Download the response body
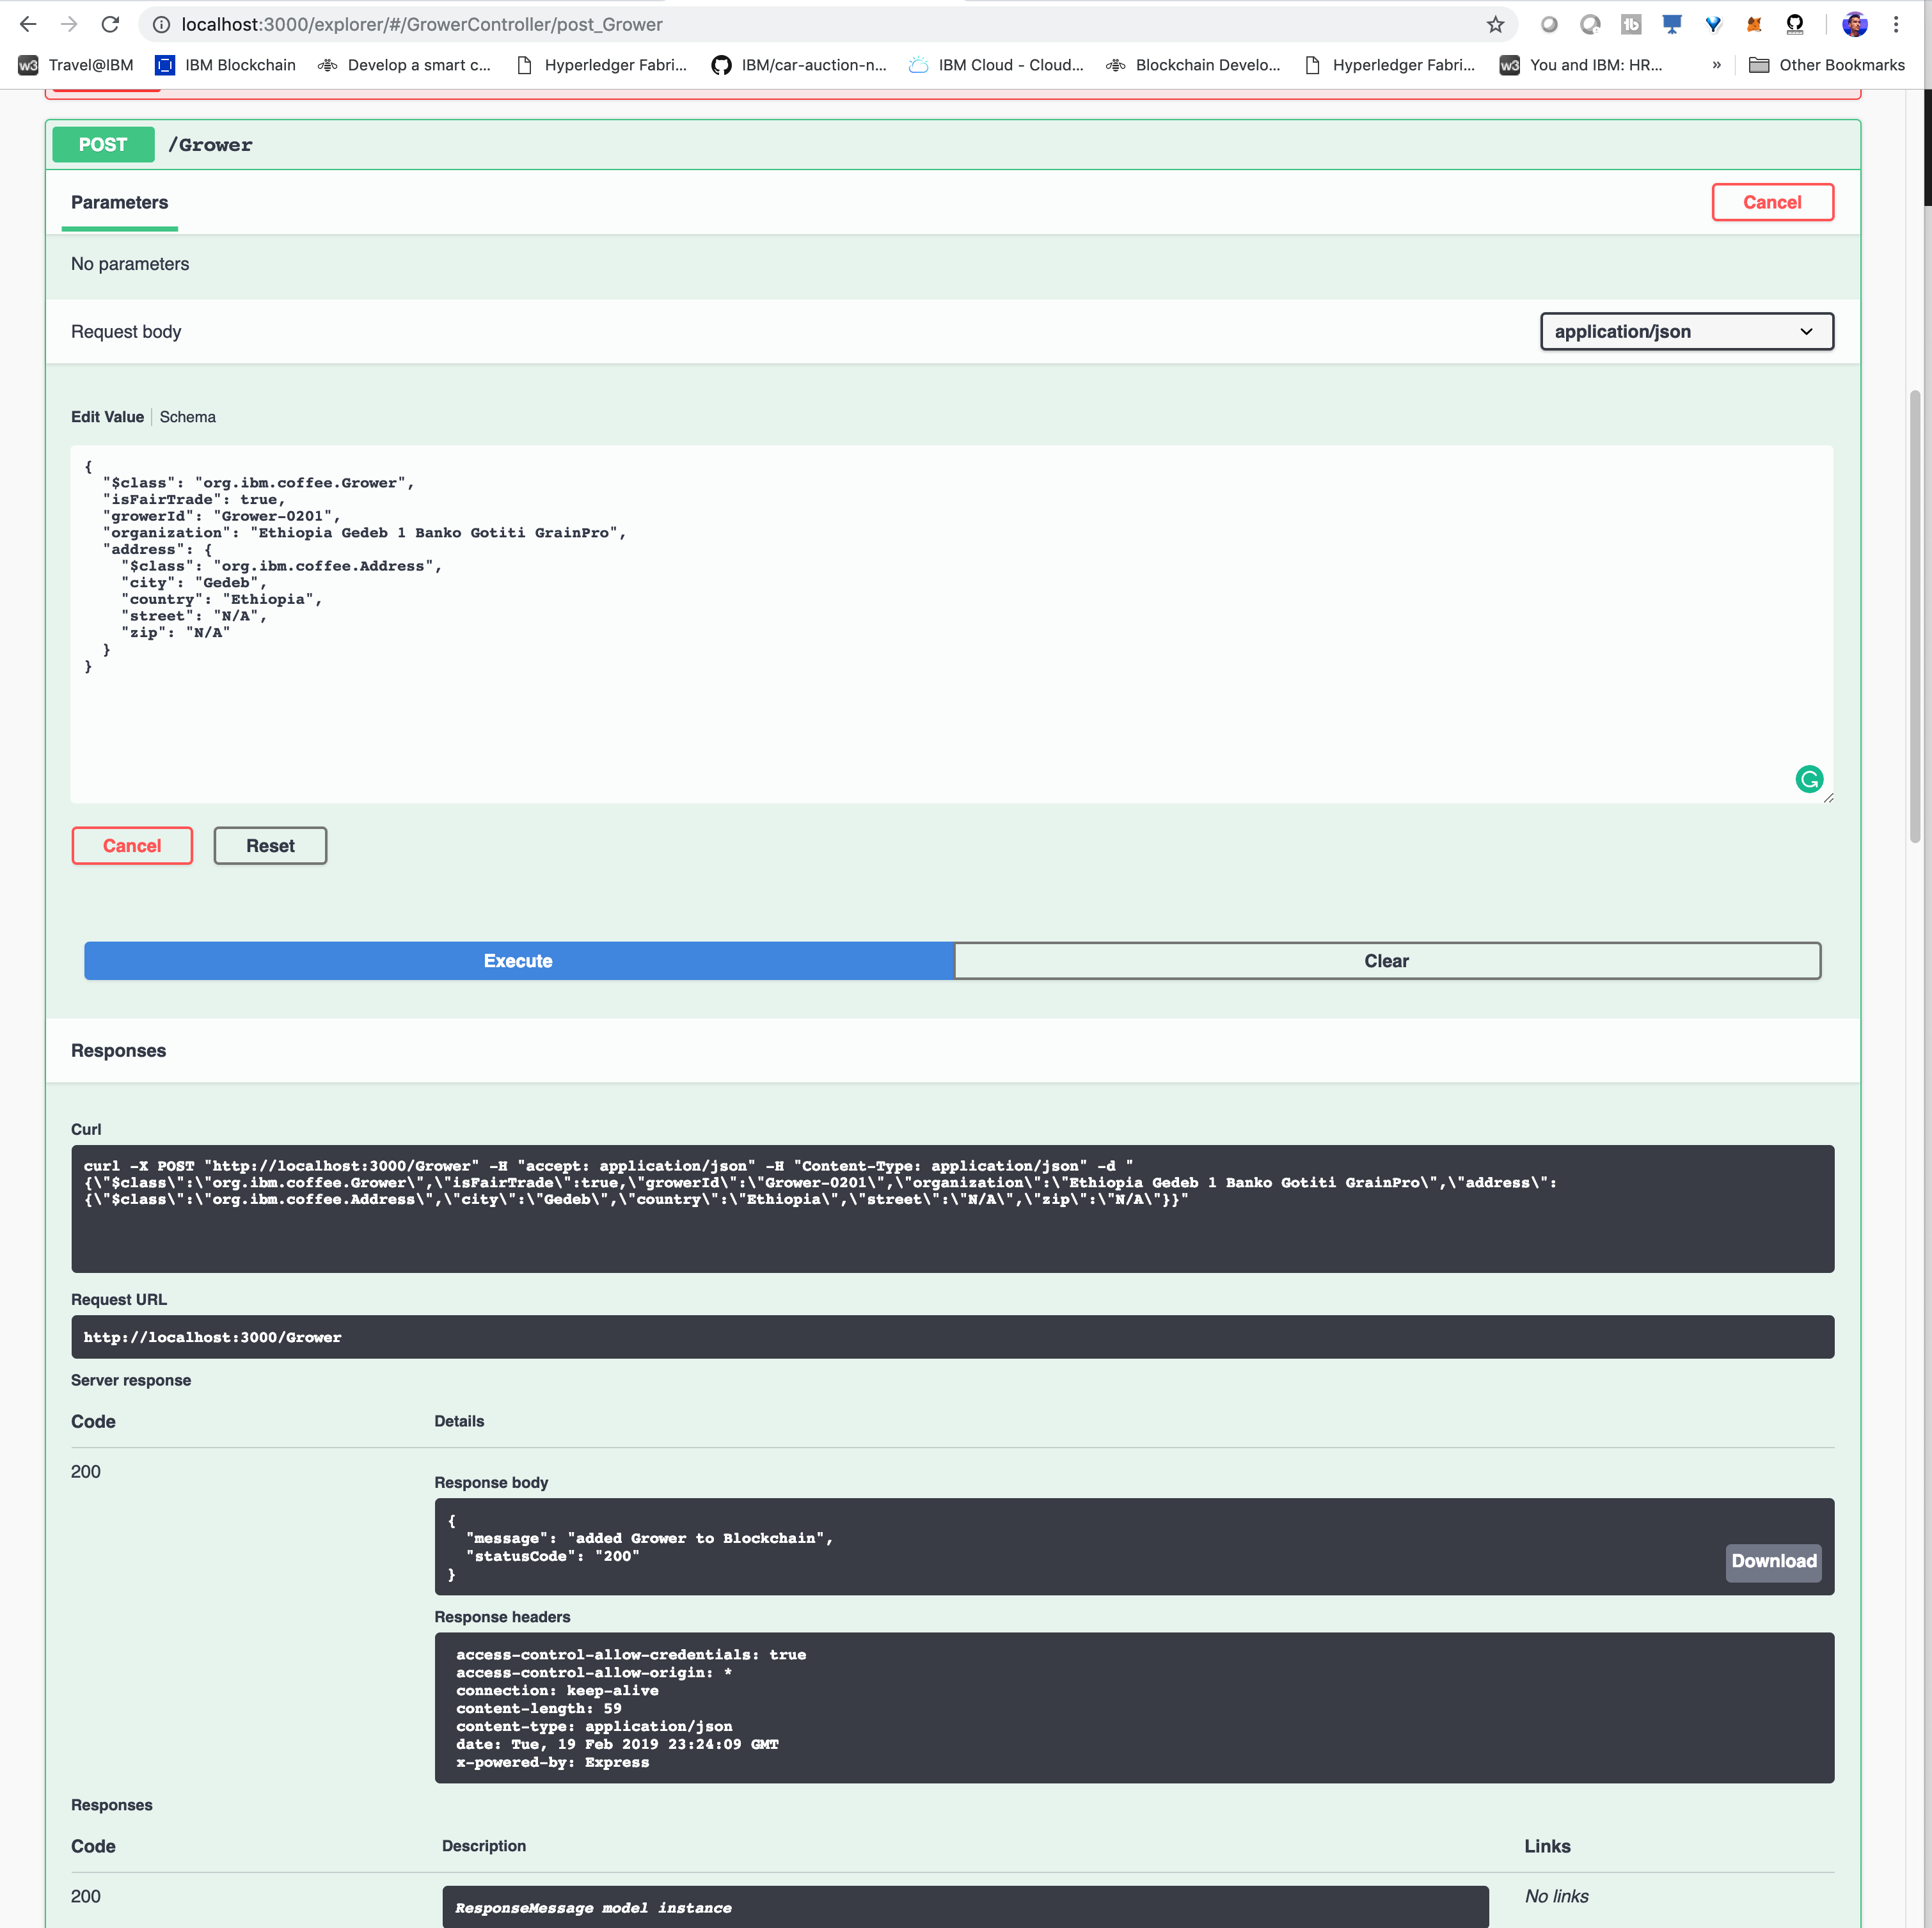1932x1928 pixels. click(x=1773, y=1561)
